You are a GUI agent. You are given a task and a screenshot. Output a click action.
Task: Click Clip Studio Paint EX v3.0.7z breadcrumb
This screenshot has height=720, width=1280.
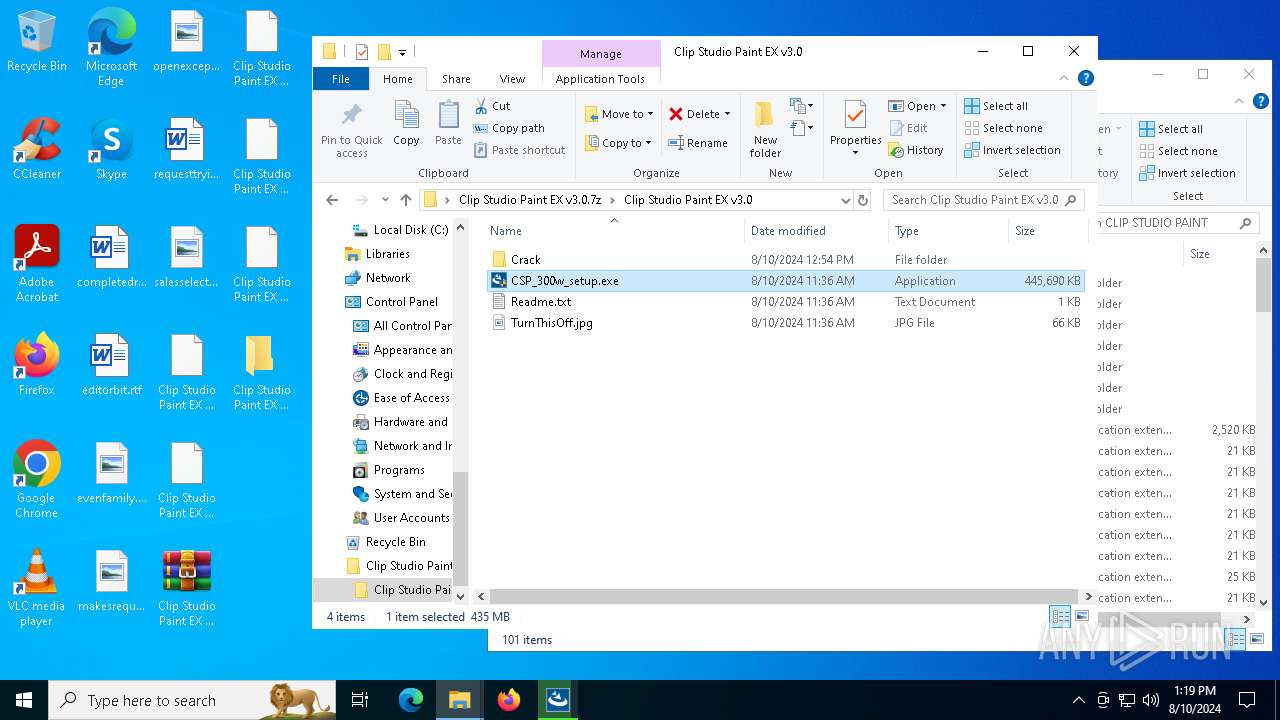click(529, 200)
